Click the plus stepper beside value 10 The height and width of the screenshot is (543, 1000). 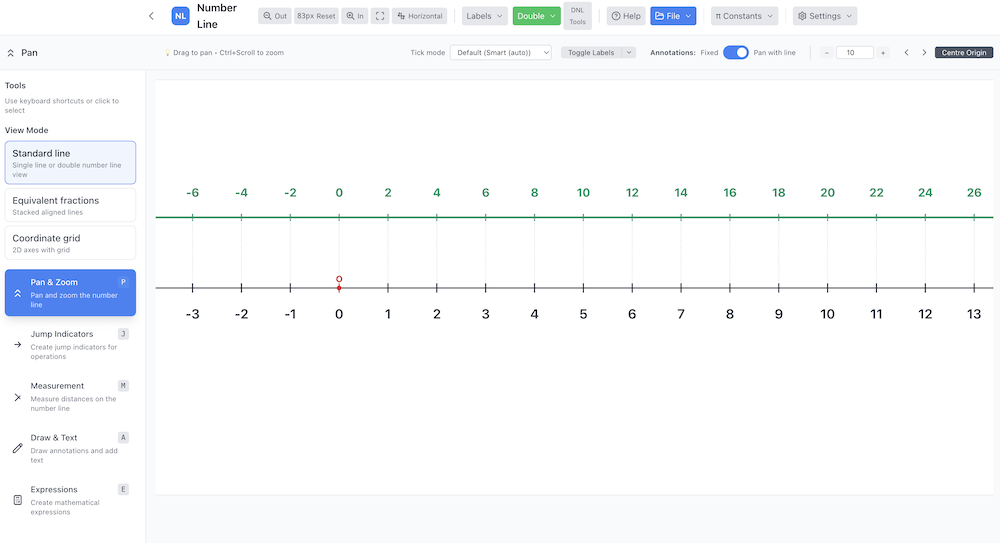click(x=883, y=52)
